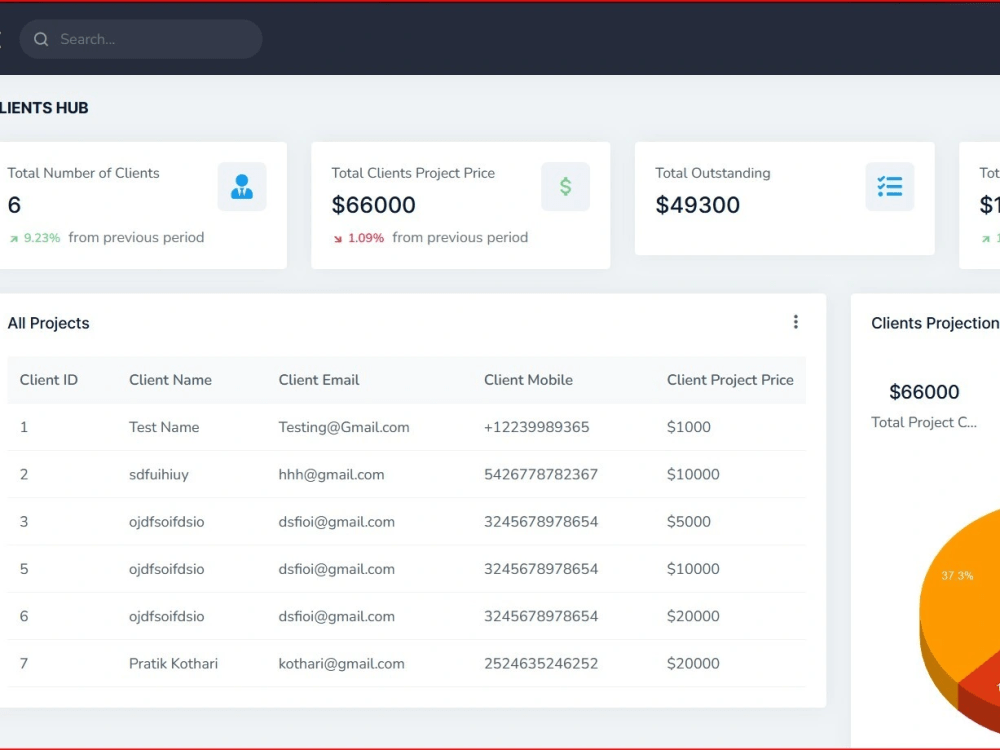This screenshot has width=1000, height=750.
Task: Click the $66000 total in Clients Projection
Action: pyautogui.click(x=924, y=392)
